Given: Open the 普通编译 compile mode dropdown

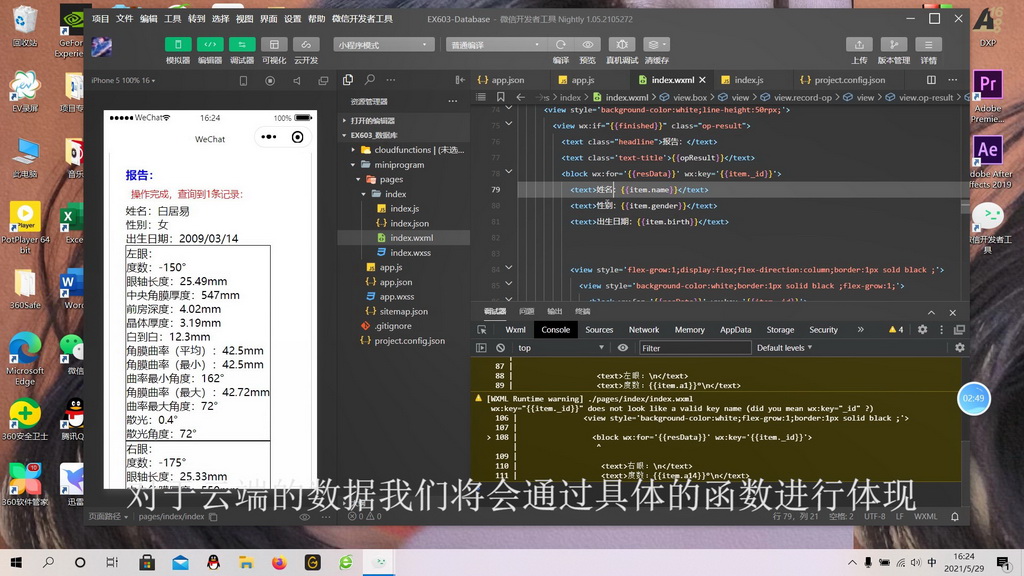Looking at the screenshot, I should tap(496, 45).
